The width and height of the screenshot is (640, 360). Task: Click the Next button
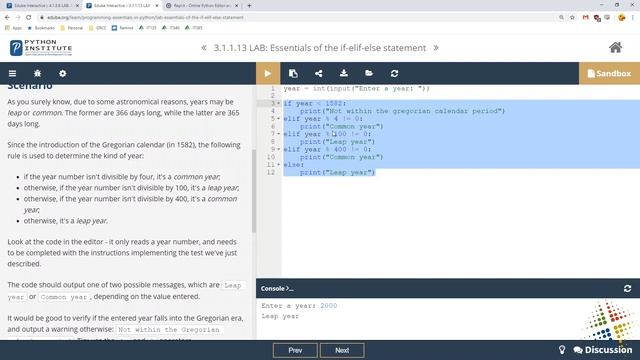coord(342,350)
